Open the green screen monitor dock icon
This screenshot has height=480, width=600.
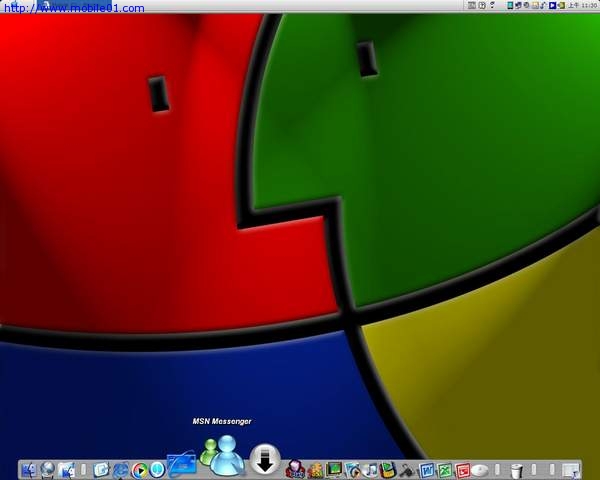point(334,470)
